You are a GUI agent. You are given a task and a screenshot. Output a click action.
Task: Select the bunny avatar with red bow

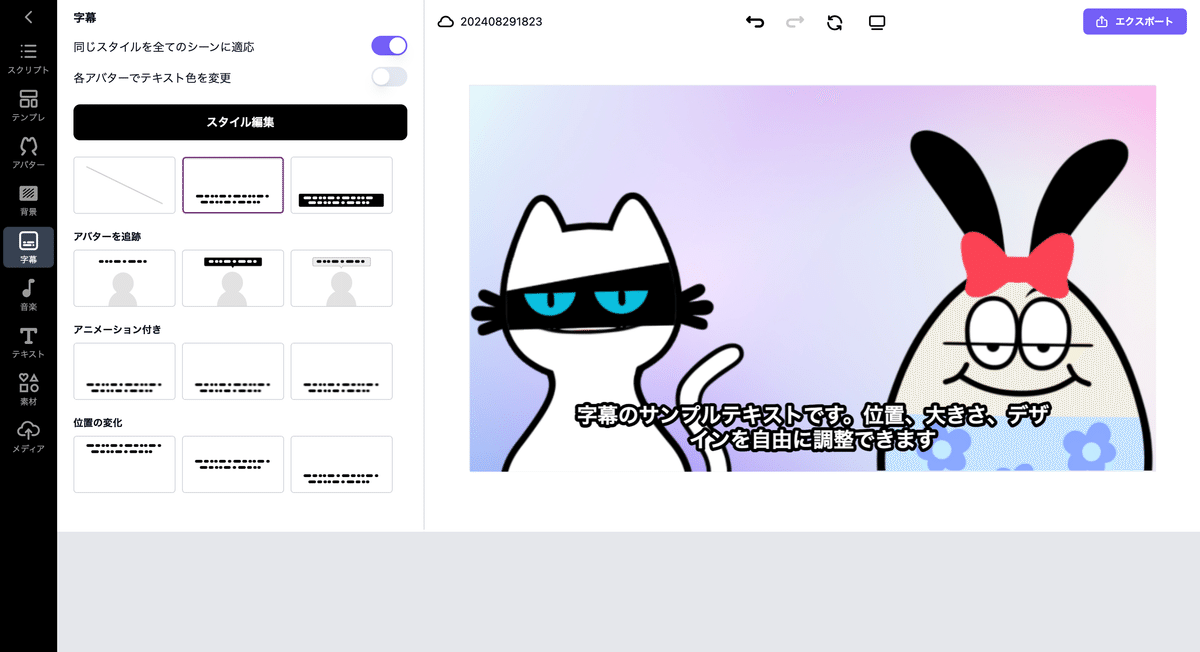click(x=1015, y=300)
